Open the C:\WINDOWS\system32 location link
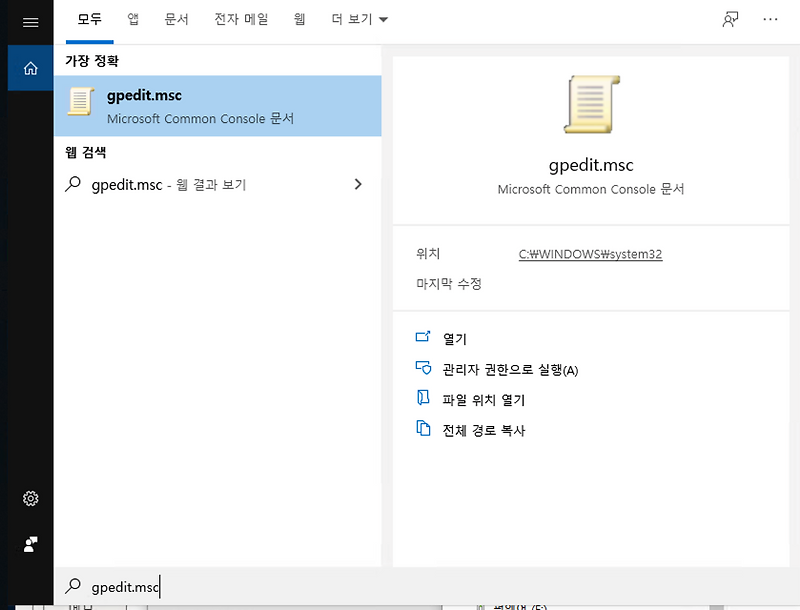Screen dimensions: 800x610 (x=590, y=254)
